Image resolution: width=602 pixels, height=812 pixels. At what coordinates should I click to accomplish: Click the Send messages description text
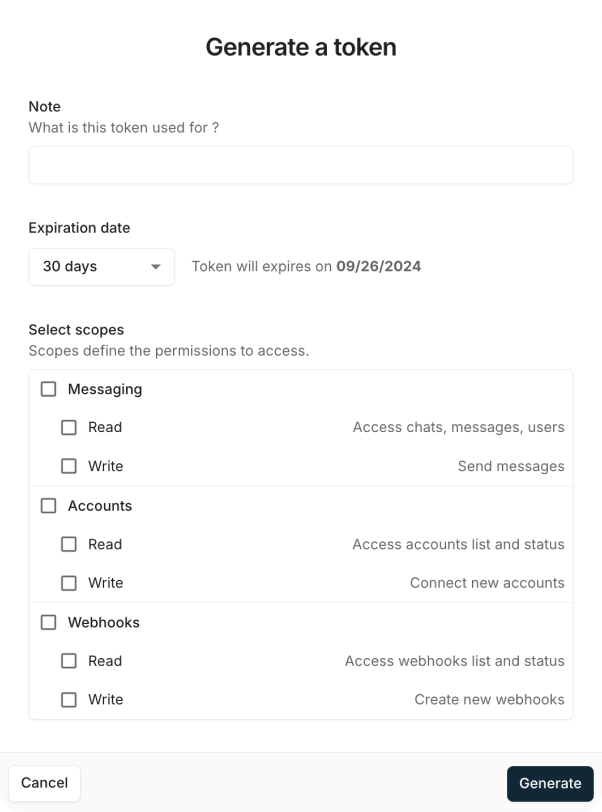tap(511, 466)
